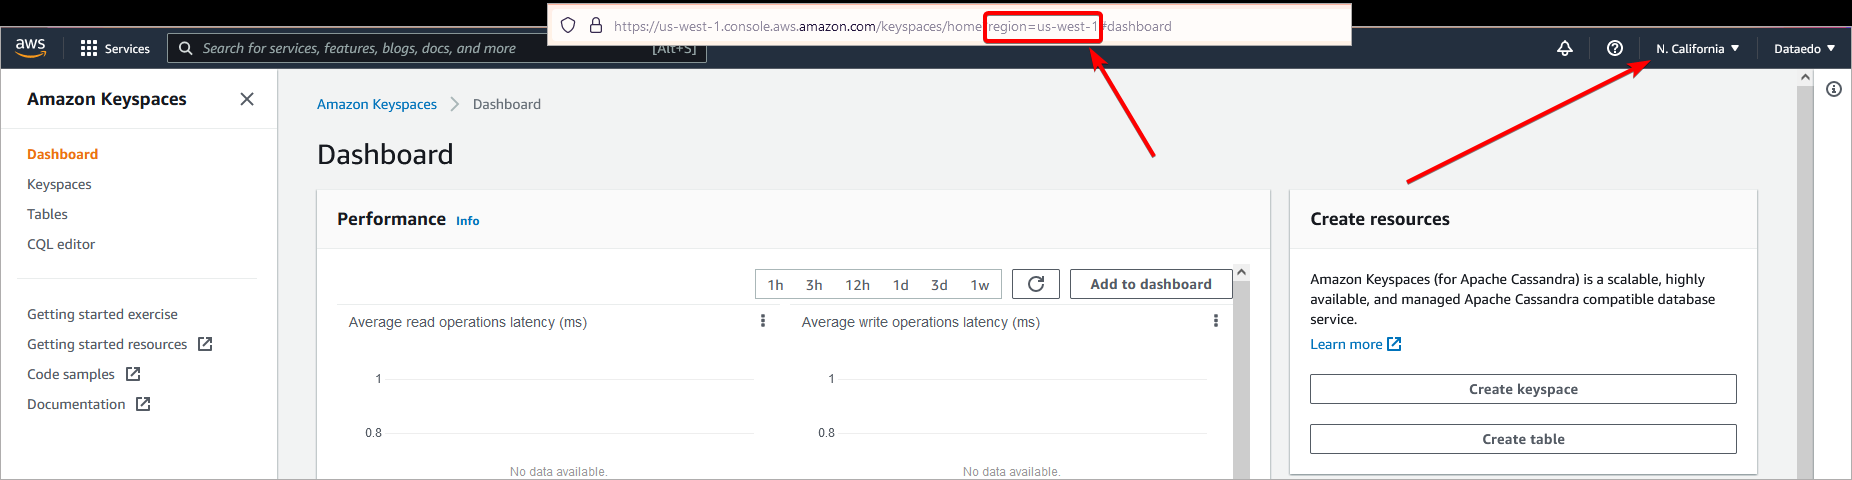
Task: Open Keyspaces in the side navigation
Action: pyautogui.click(x=59, y=184)
